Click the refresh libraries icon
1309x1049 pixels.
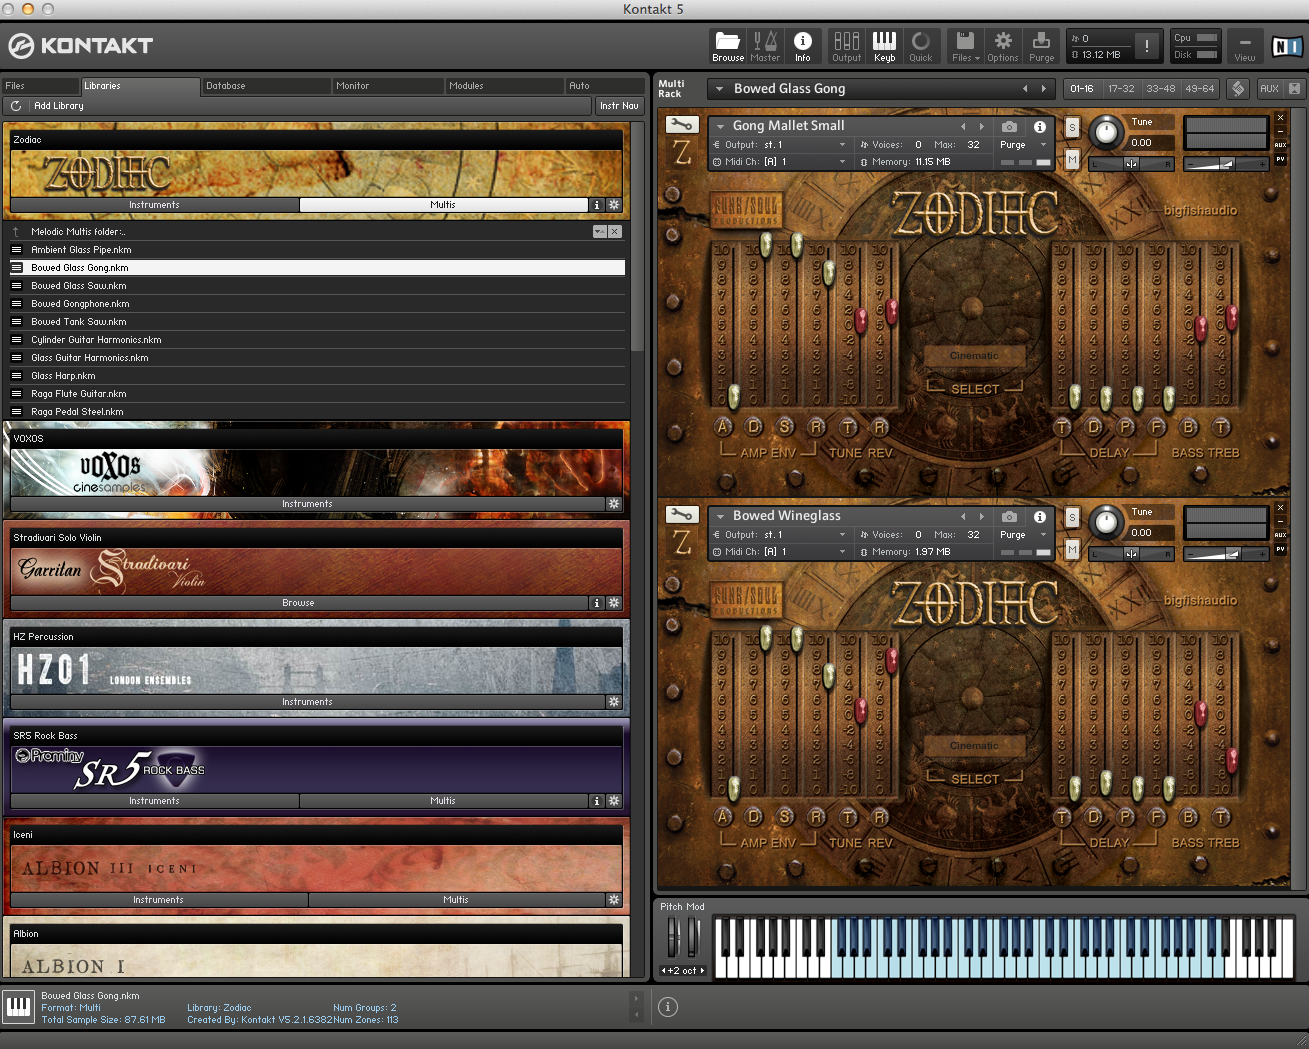tap(16, 106)
